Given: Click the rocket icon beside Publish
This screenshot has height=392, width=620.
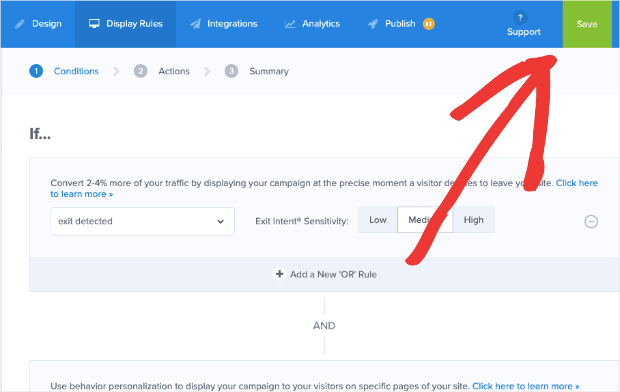Looking at the screenshot, I should [373, 24].
